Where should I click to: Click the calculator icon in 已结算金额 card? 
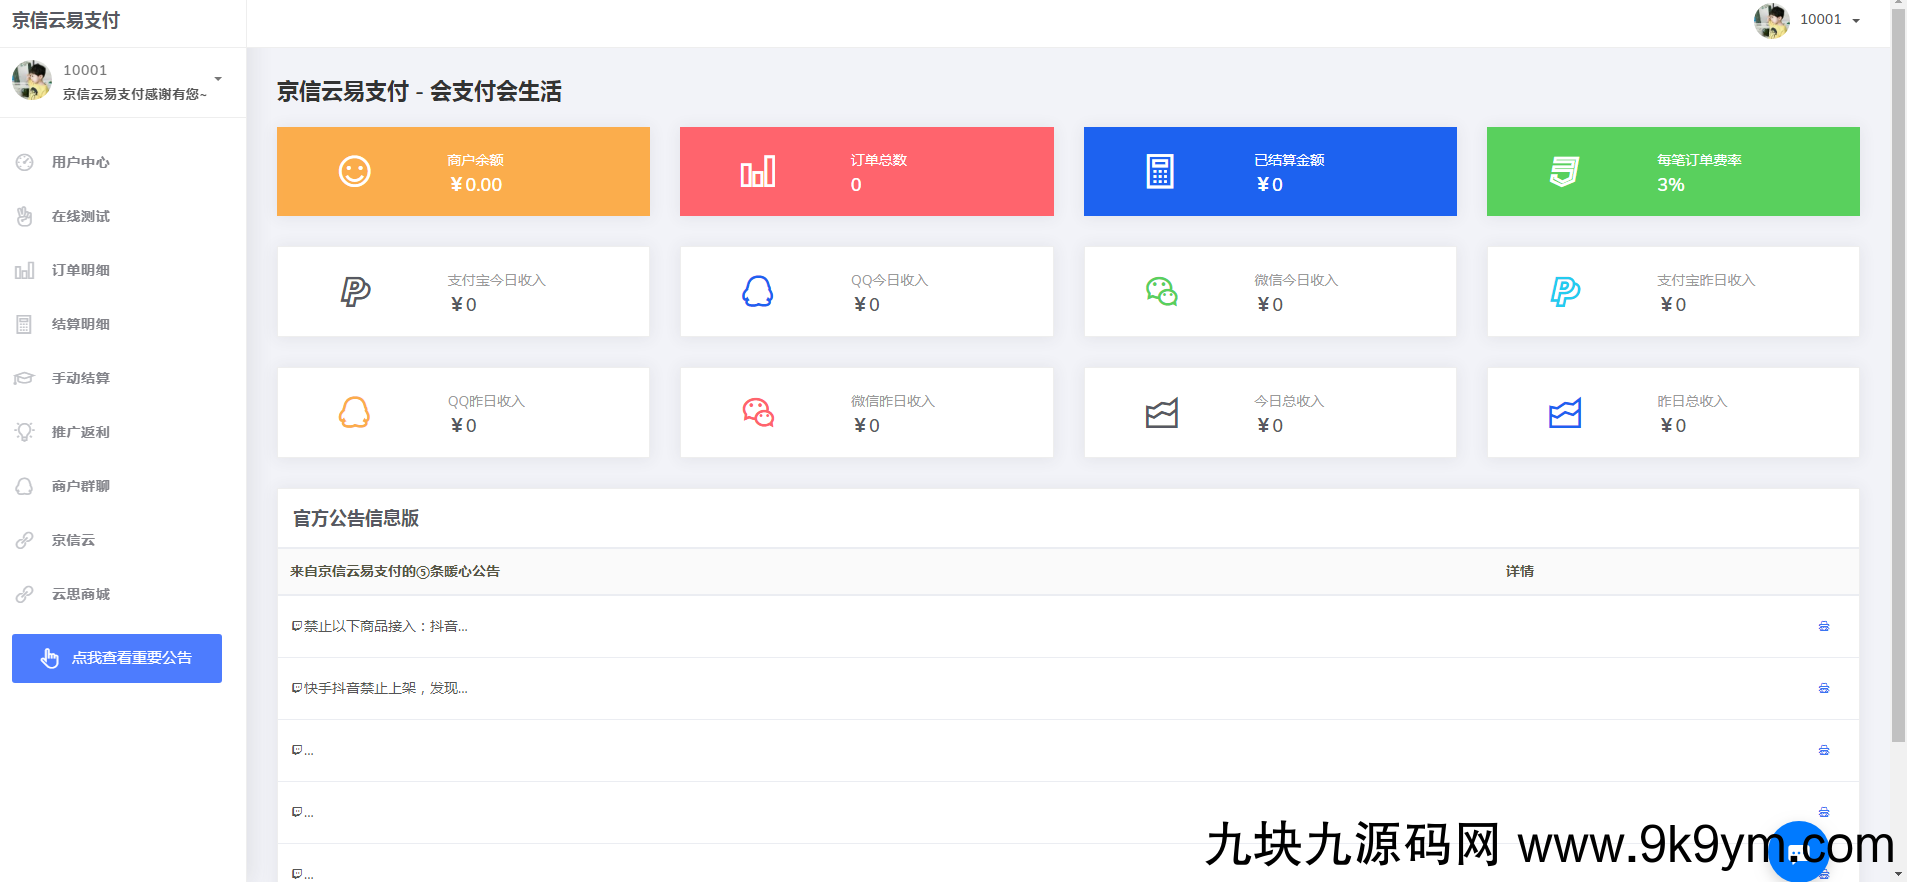1160,172
